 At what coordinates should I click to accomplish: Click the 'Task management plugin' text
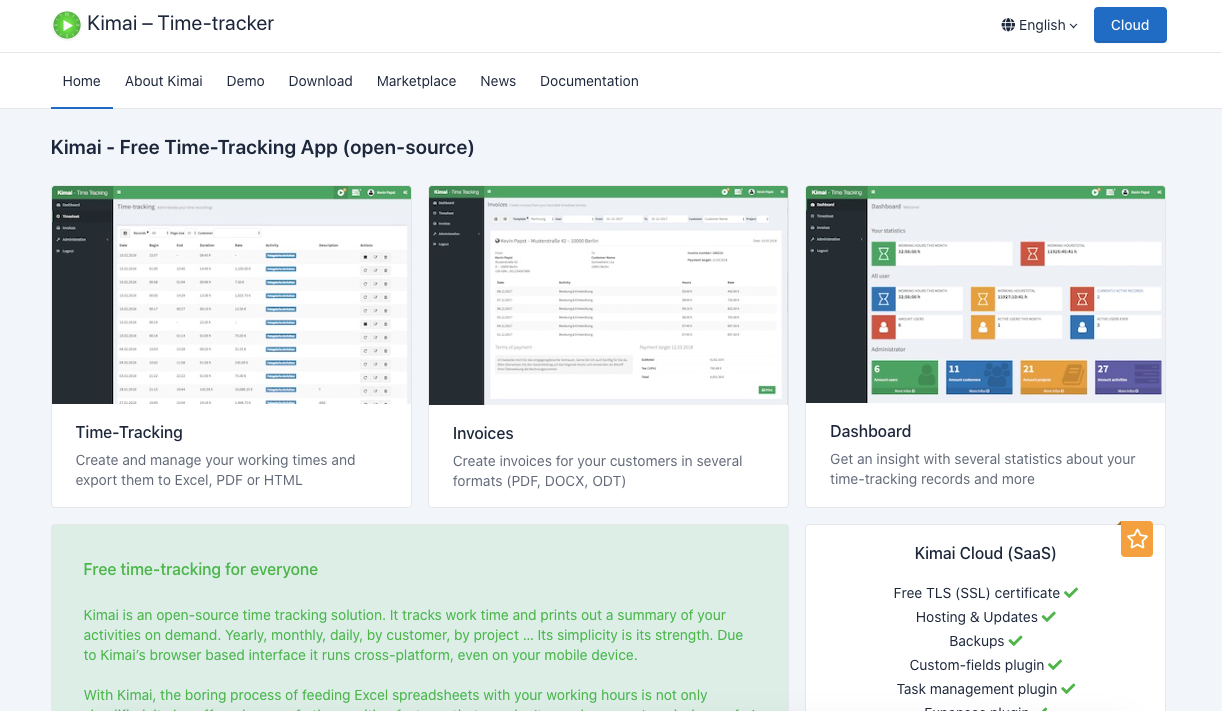click(x=977, y=689)
